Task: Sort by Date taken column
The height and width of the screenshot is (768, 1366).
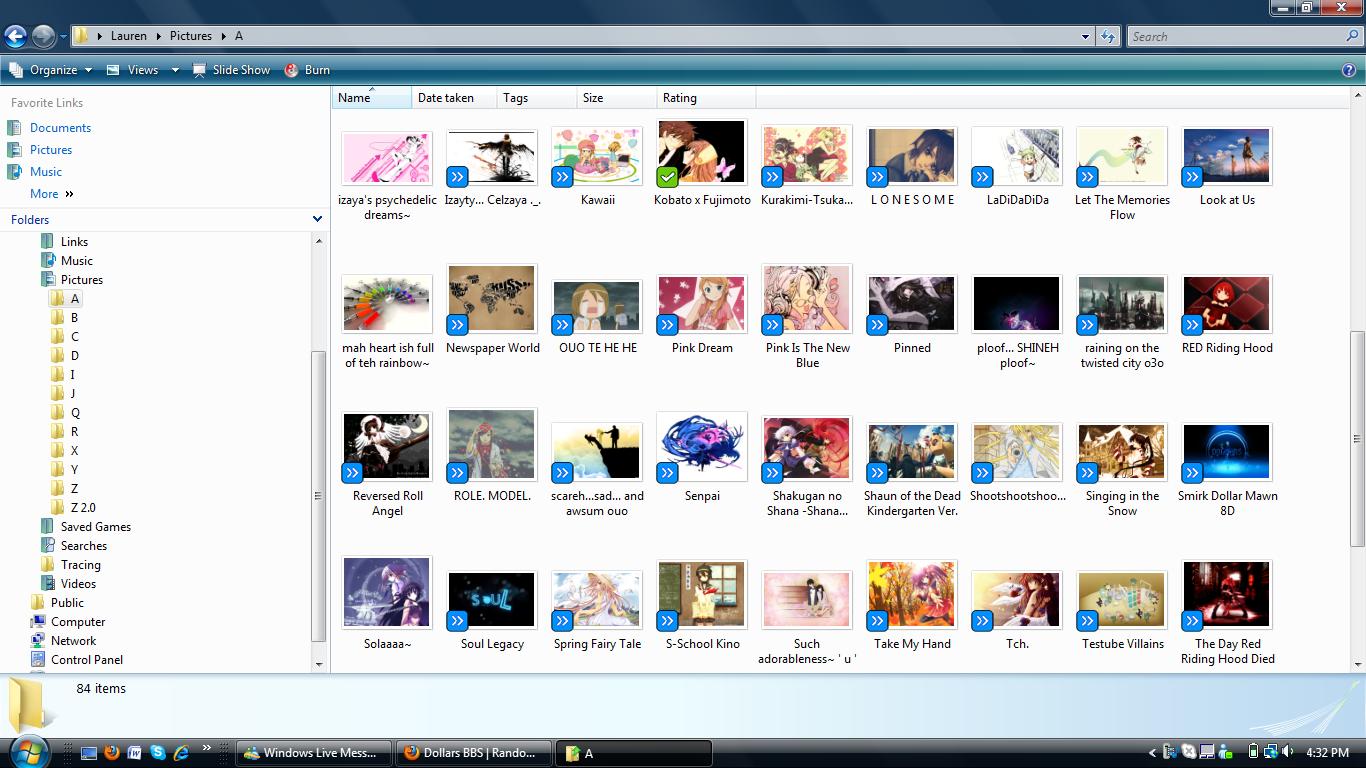Action: coord(454,98)
